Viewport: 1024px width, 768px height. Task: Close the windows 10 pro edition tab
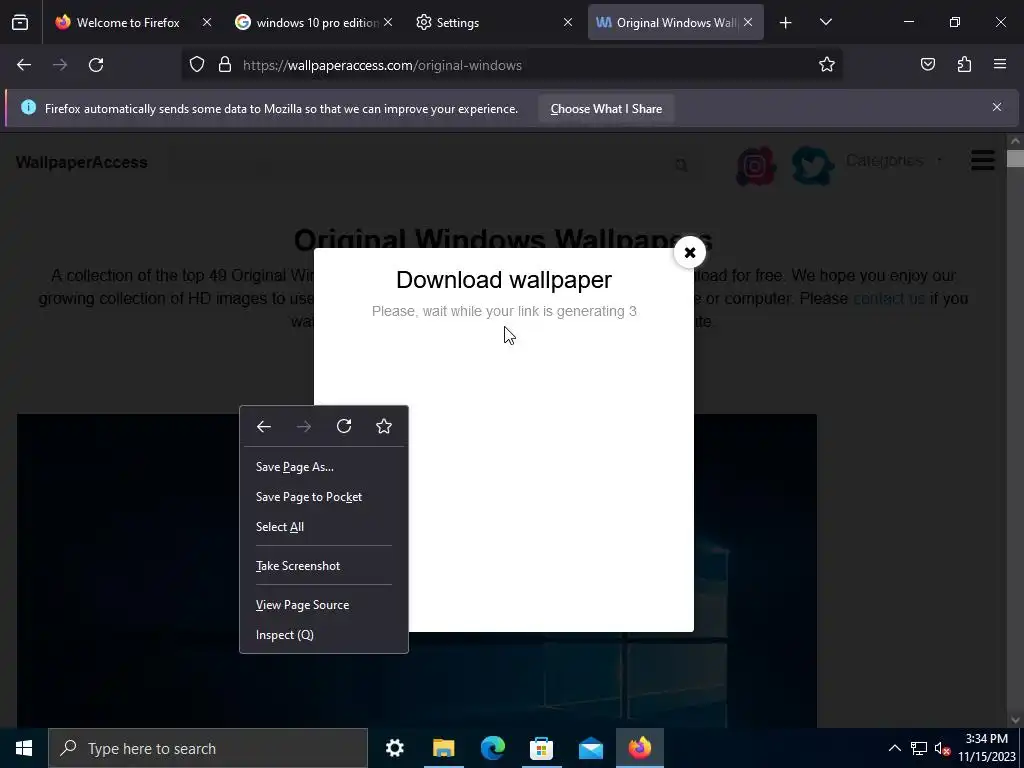388,23
